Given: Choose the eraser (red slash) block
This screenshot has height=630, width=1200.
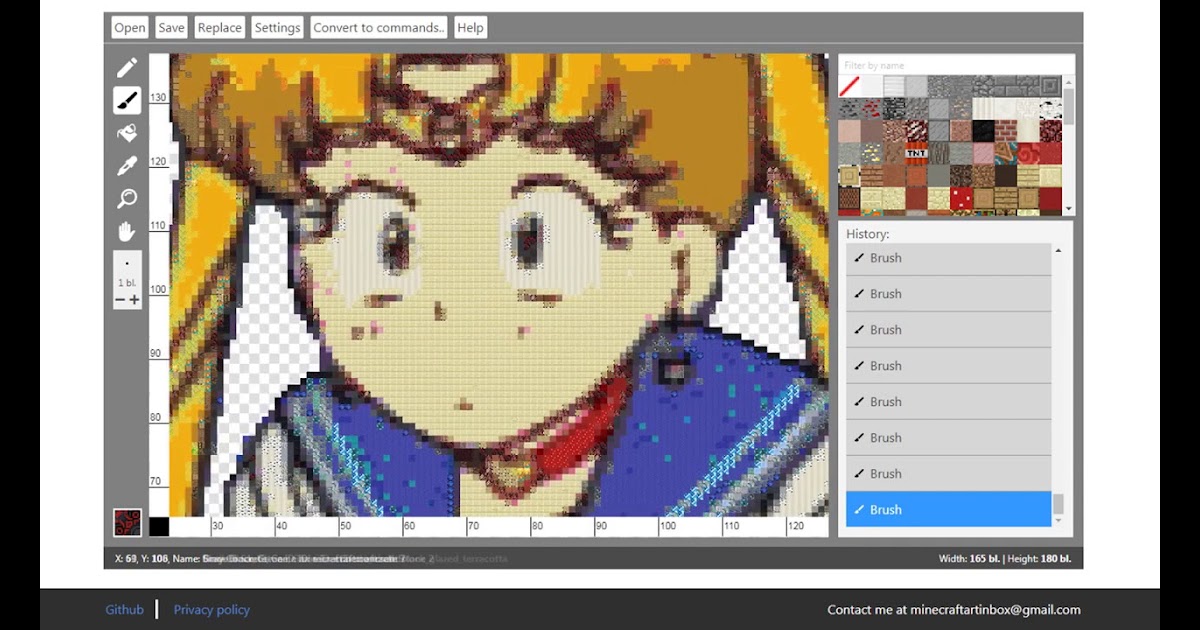Looking at the screenshot, I should coord(849,85).
